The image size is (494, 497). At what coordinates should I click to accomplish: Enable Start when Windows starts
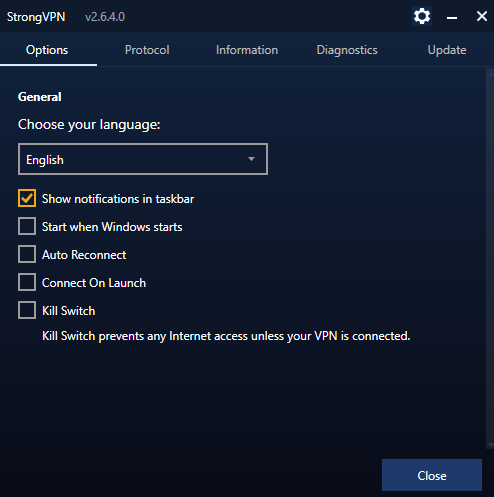point(27,226)
